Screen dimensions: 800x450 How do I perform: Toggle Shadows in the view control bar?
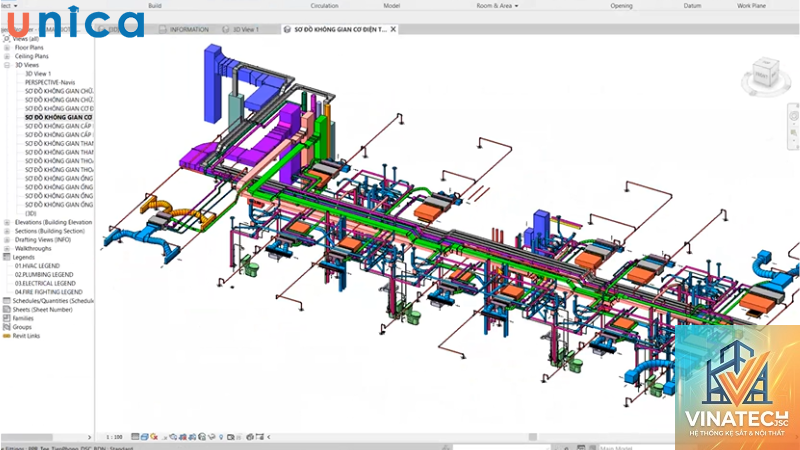[x=164, y=437]
